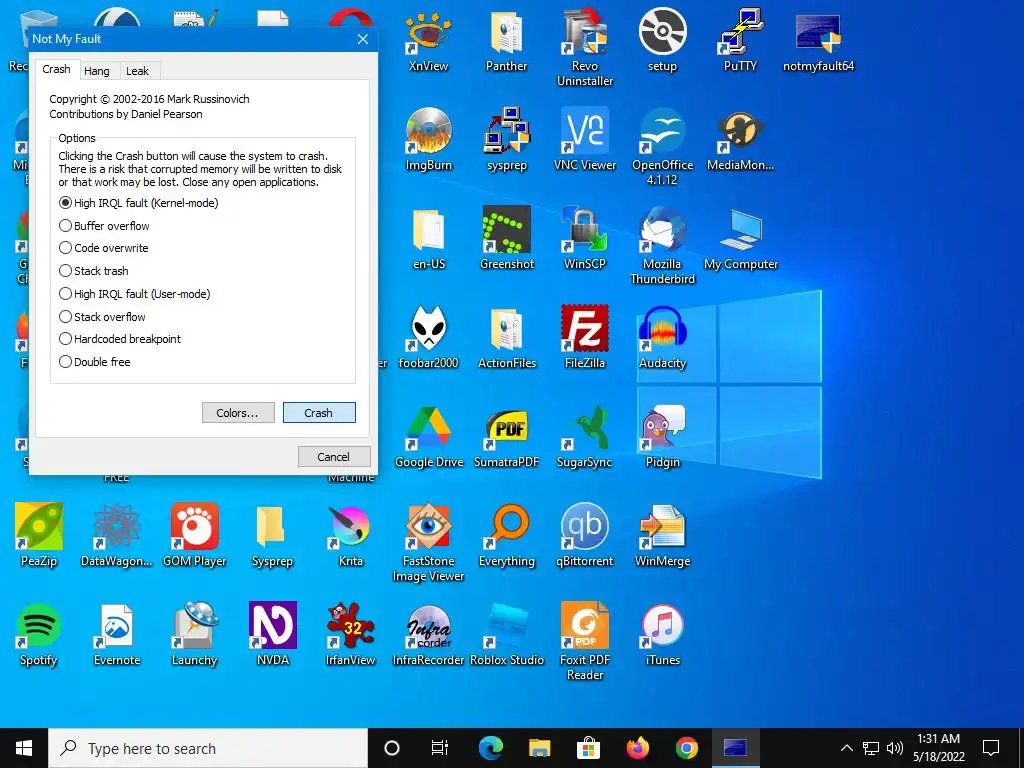Open the notification center icon
This screenshot has height=768, width=1024.
click(x=991, y=748)
